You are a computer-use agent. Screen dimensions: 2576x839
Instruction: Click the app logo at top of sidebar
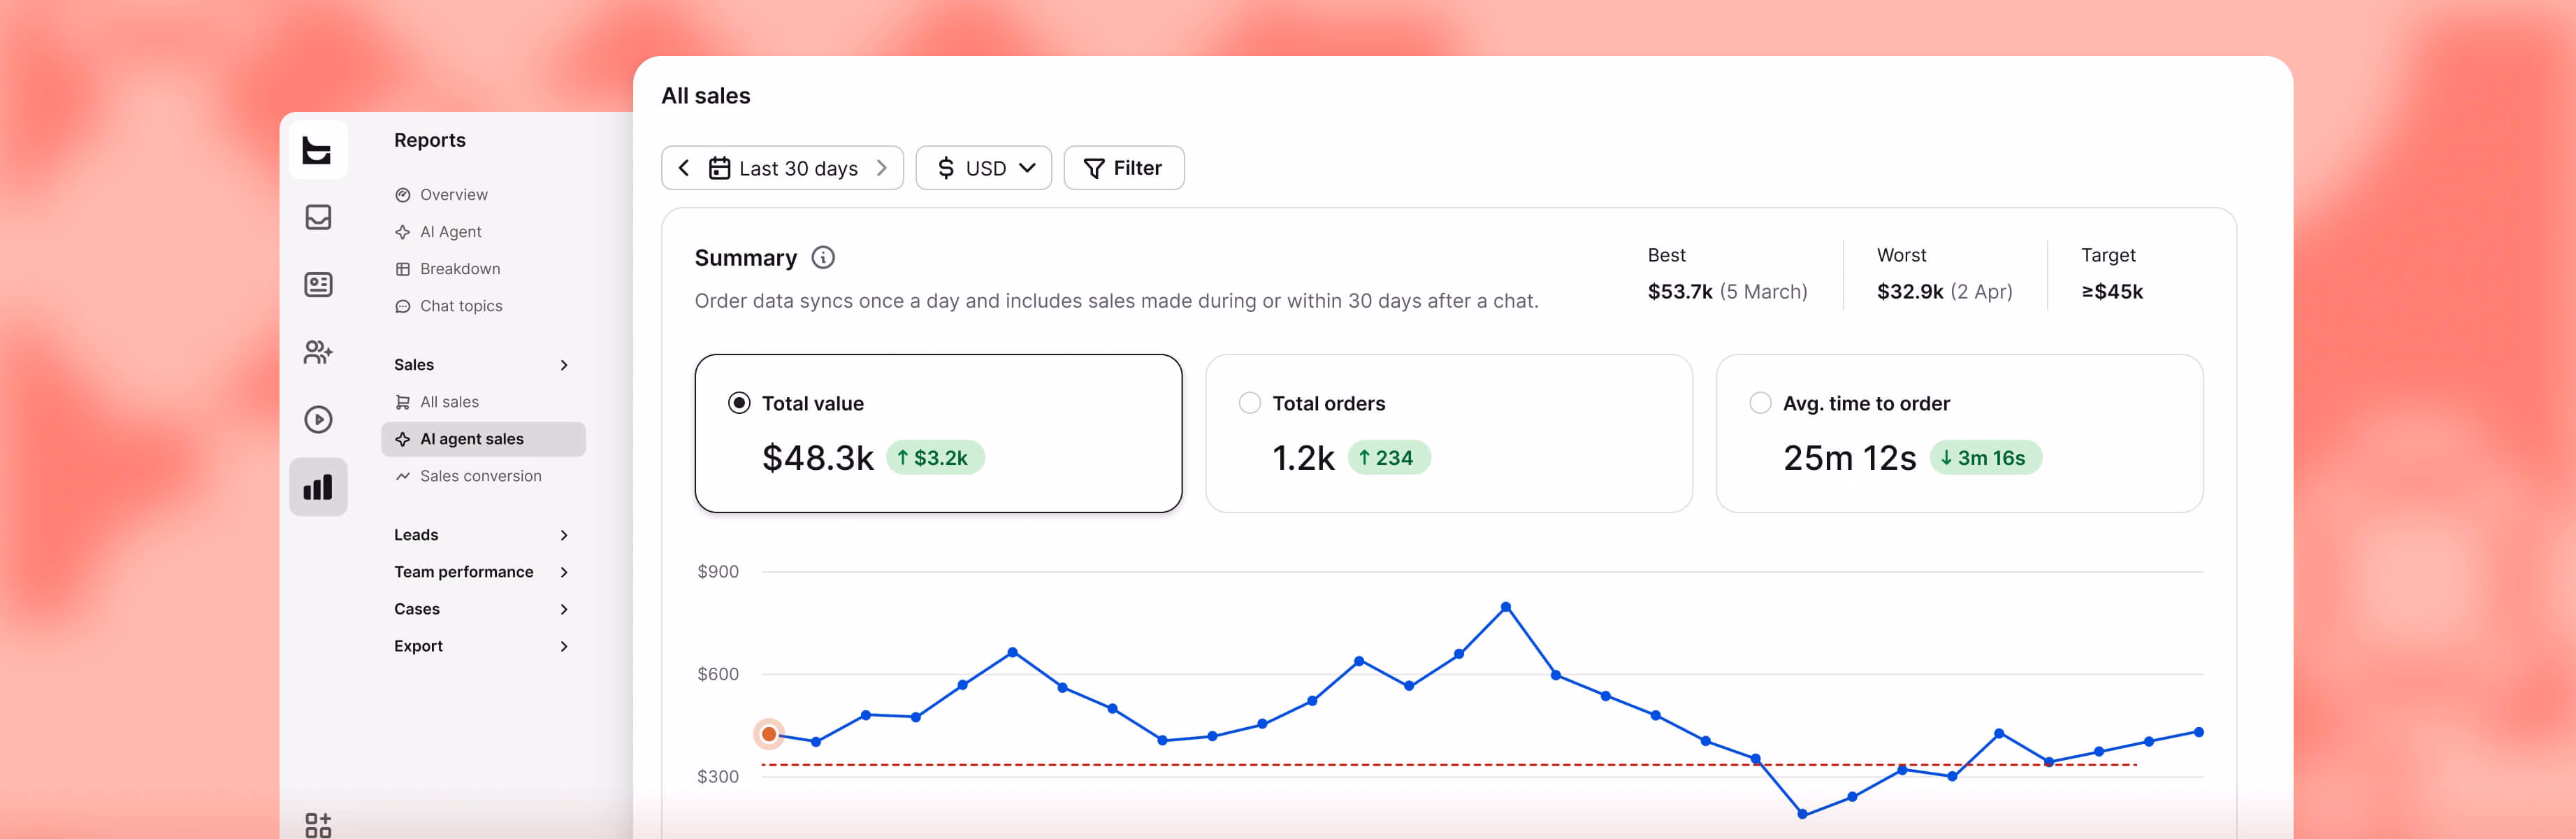pos(317,150)
